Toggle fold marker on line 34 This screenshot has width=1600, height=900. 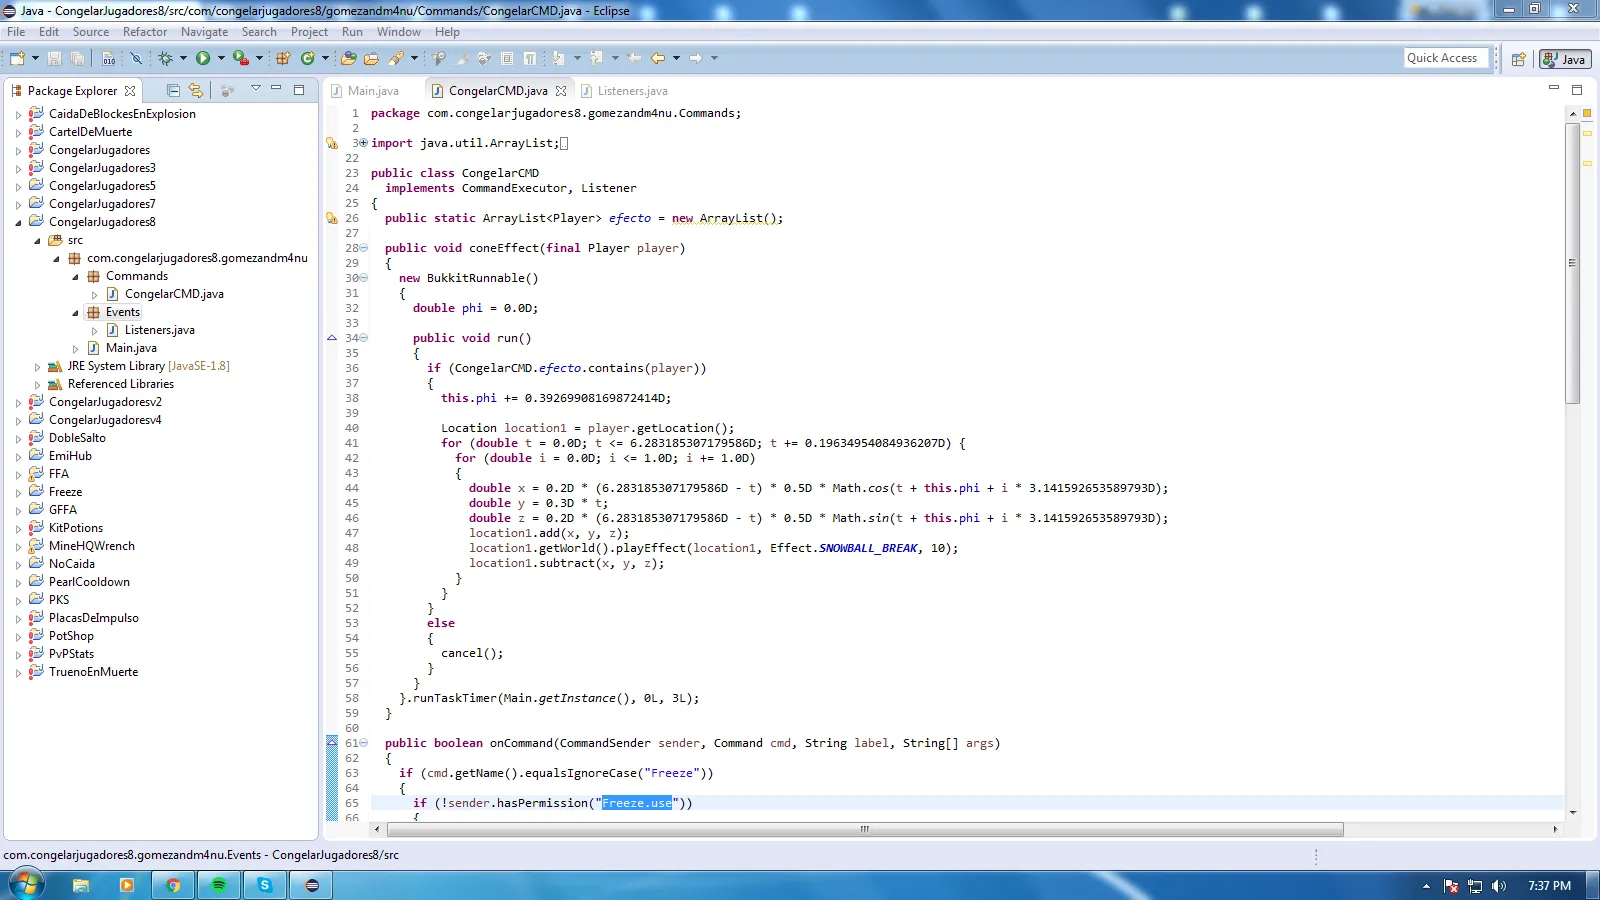coord(364,338)
